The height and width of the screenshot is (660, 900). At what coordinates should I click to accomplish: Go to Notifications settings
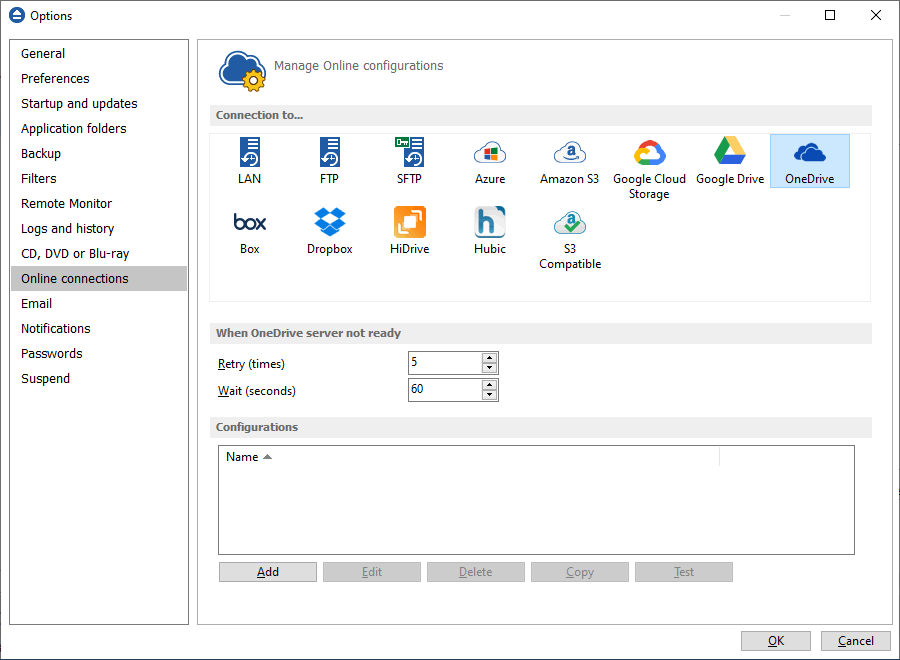click(99, 329)
